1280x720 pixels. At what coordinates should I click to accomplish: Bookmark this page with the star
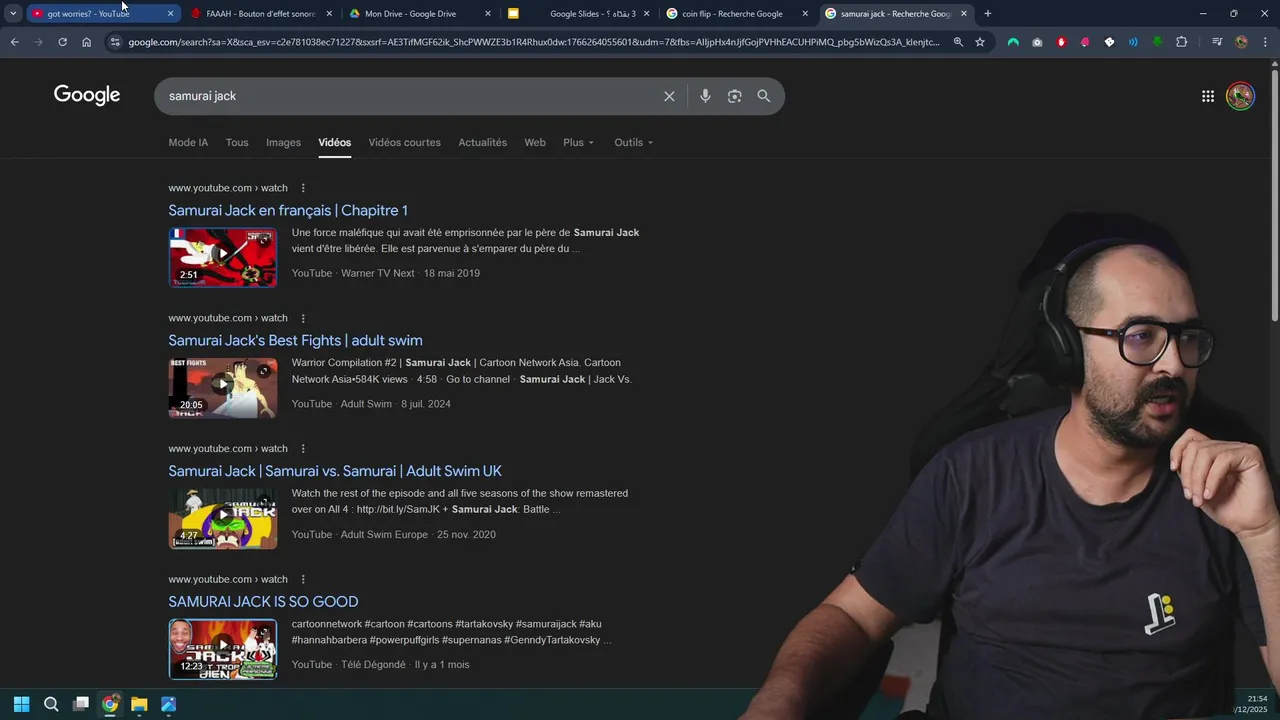coord(980,42)
